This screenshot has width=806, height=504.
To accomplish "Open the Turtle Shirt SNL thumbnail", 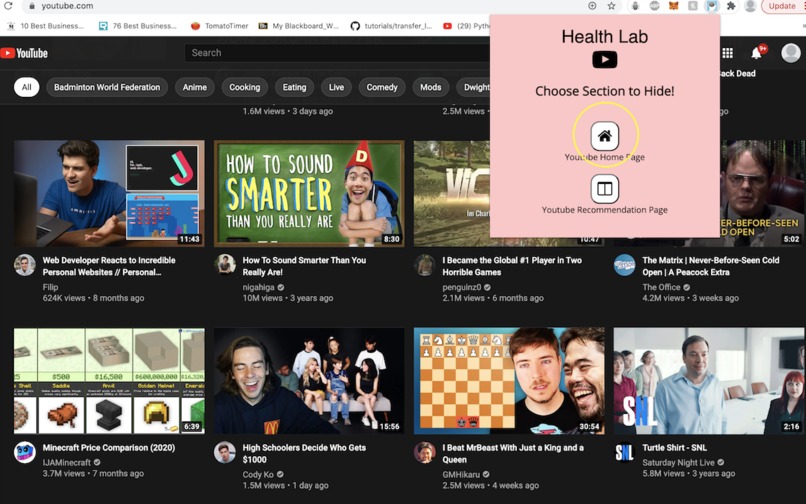I will 709,381.
